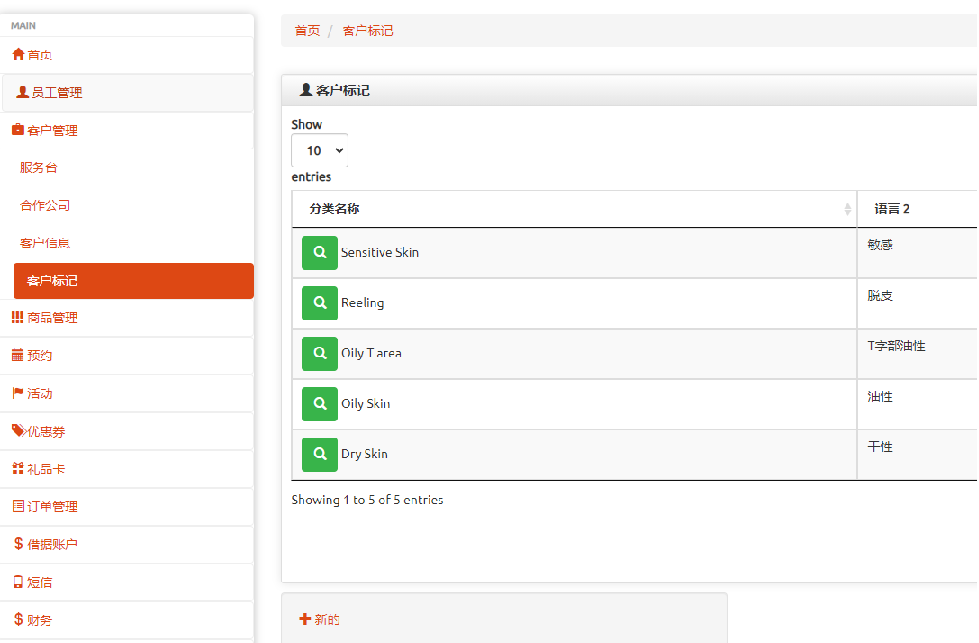This screenshot has height=643, width=979.
Task: Sort table by the 分类名称 column arrows
Action: 847,209
